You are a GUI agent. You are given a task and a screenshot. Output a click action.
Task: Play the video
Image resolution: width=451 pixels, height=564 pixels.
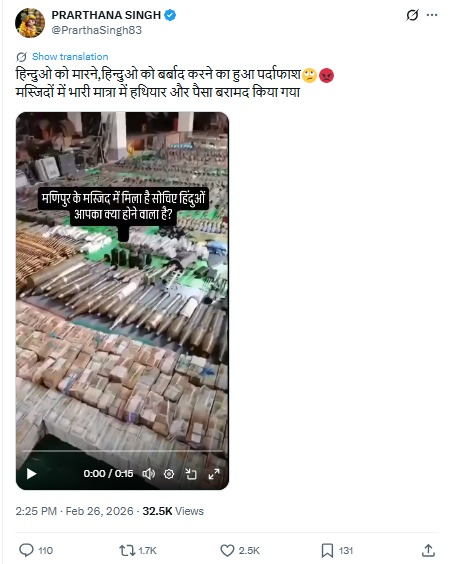(32, 474)
